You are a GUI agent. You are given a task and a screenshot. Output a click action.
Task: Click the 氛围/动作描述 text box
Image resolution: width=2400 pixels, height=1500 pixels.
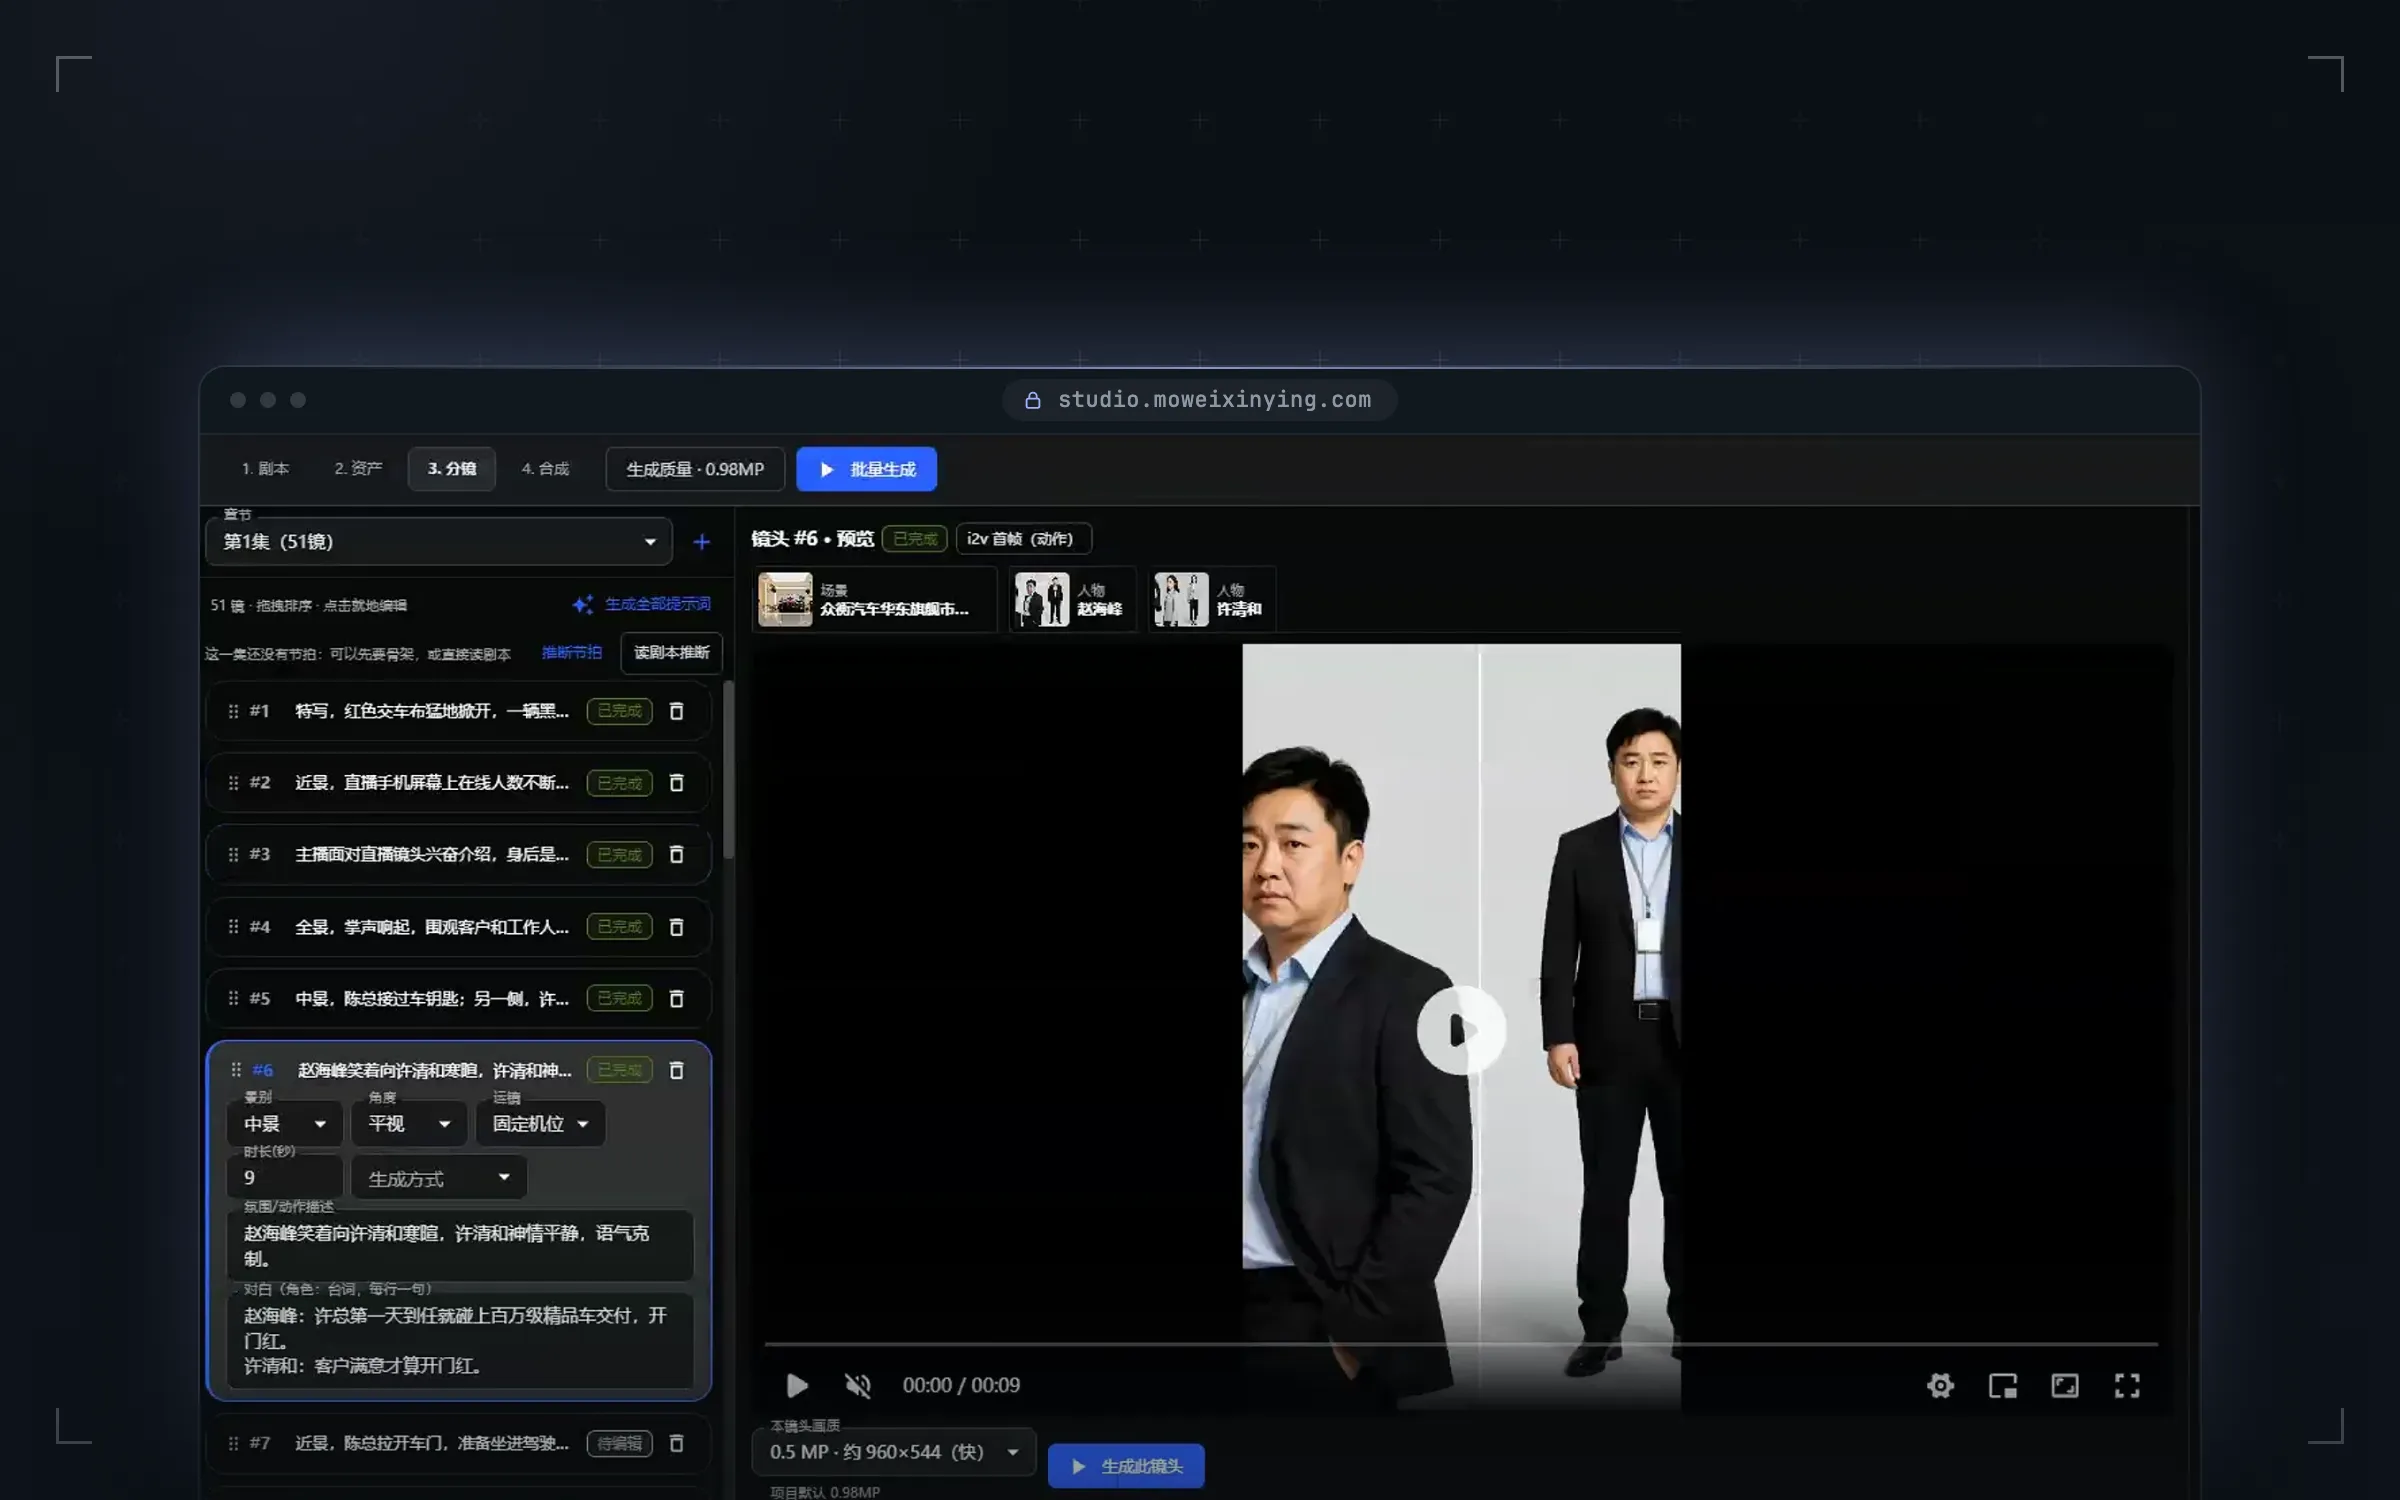[460, 1246]
